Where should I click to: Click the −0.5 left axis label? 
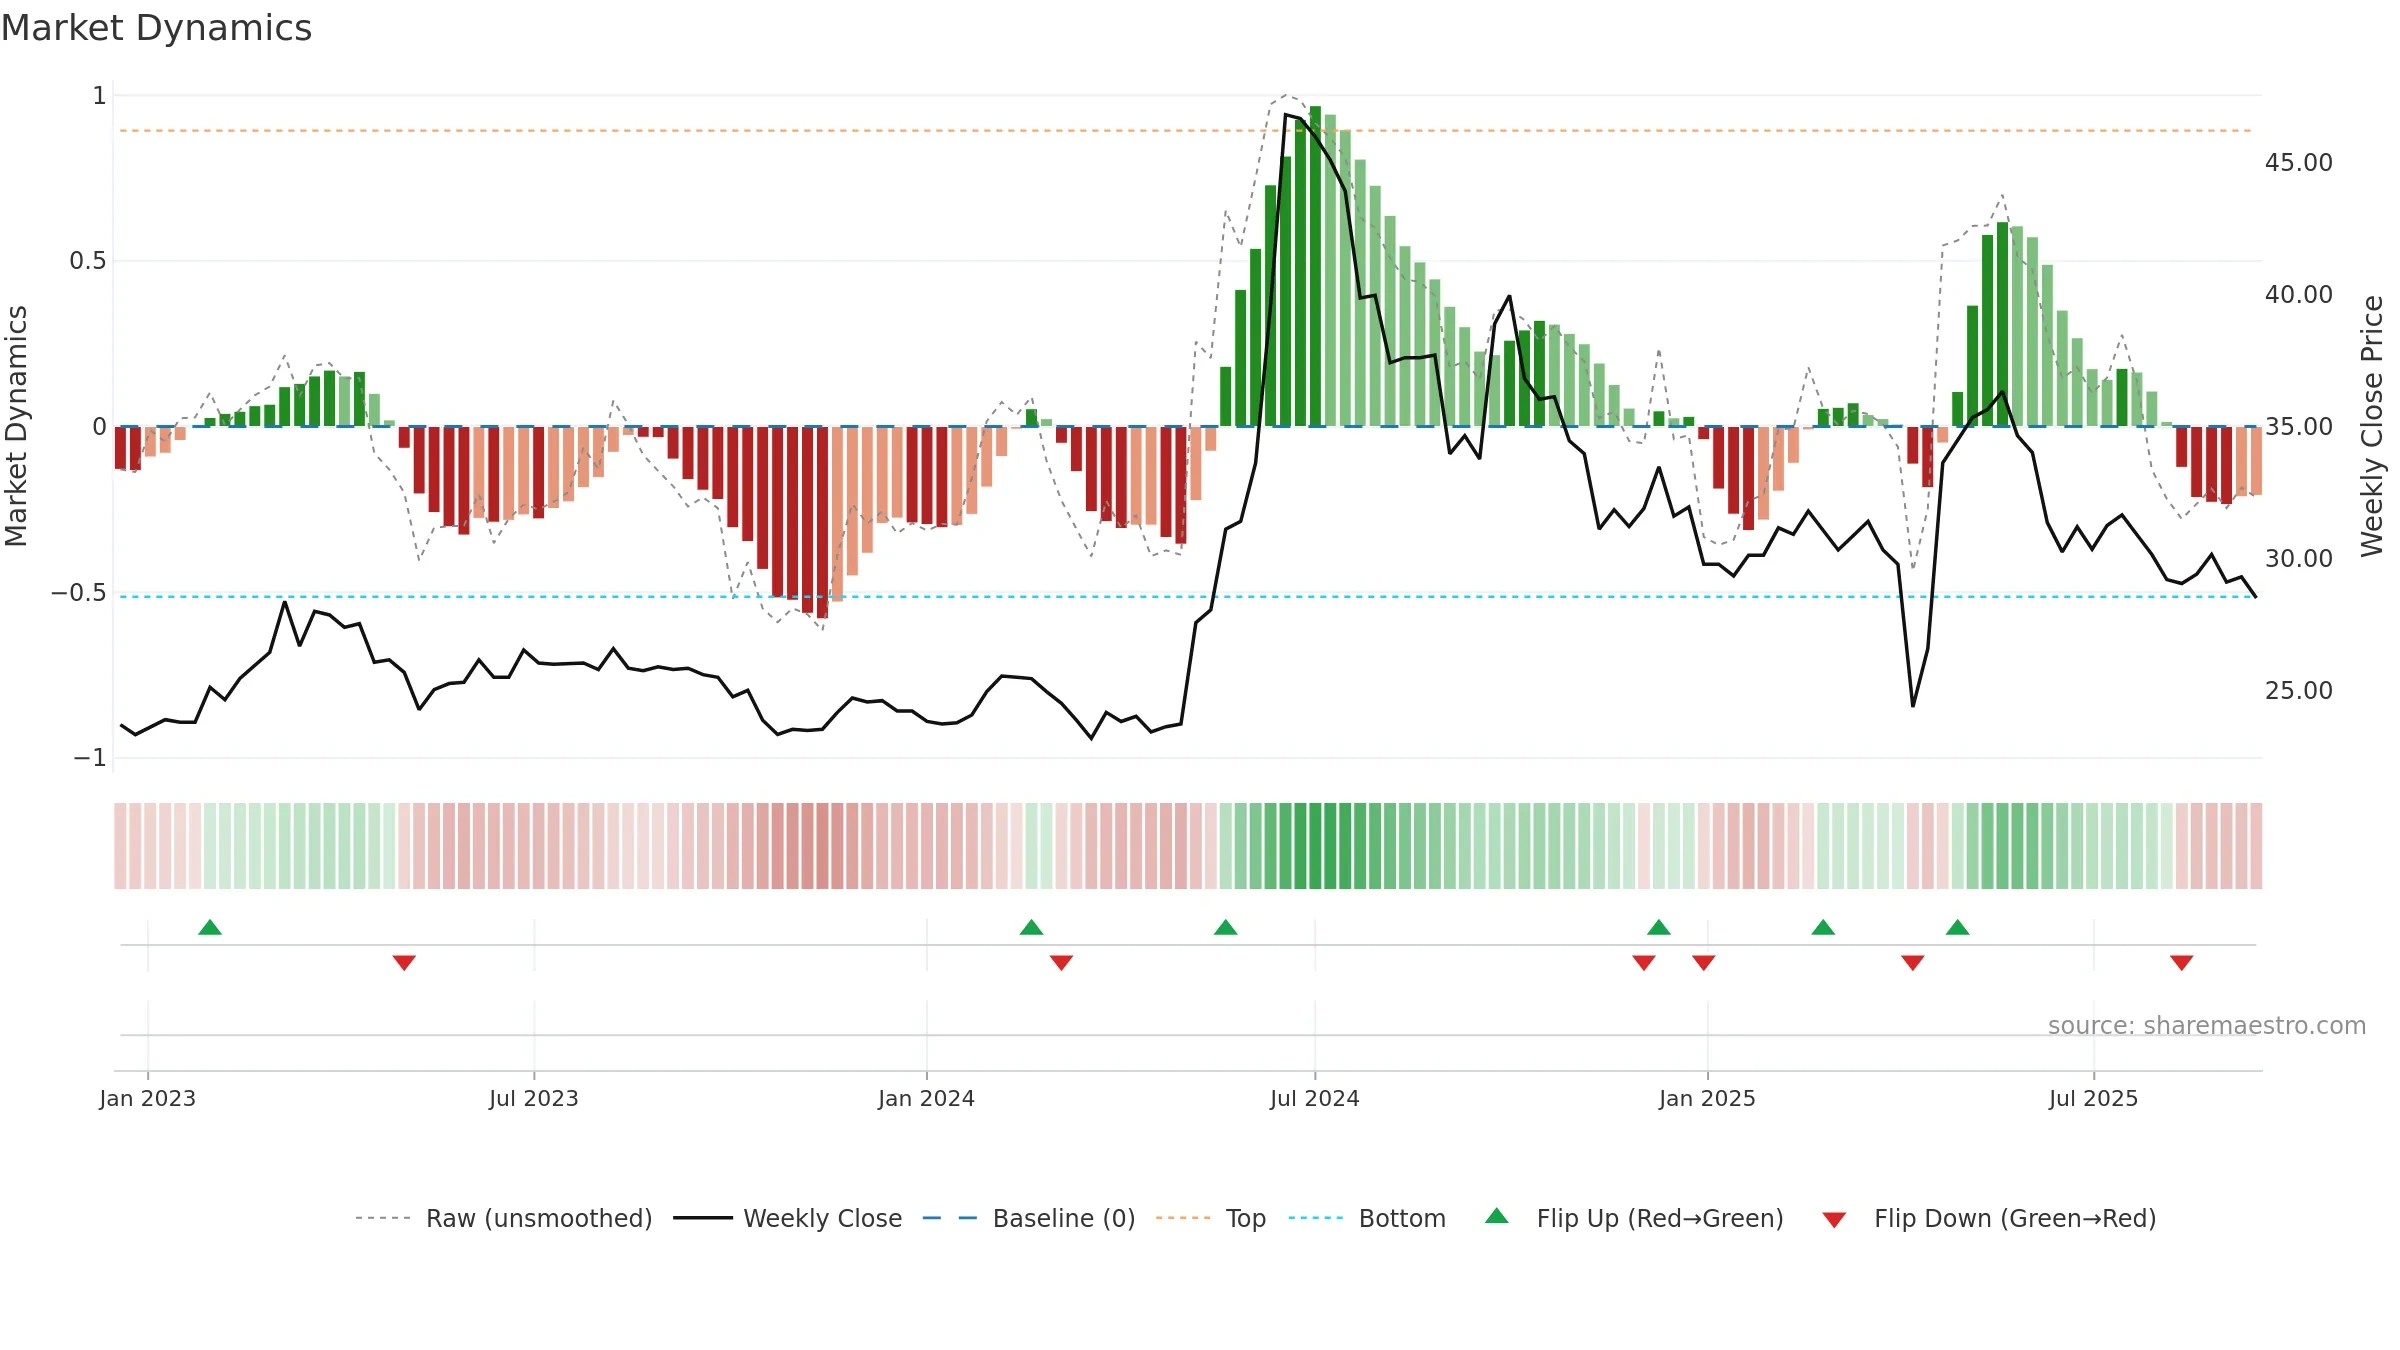[79, 592]
